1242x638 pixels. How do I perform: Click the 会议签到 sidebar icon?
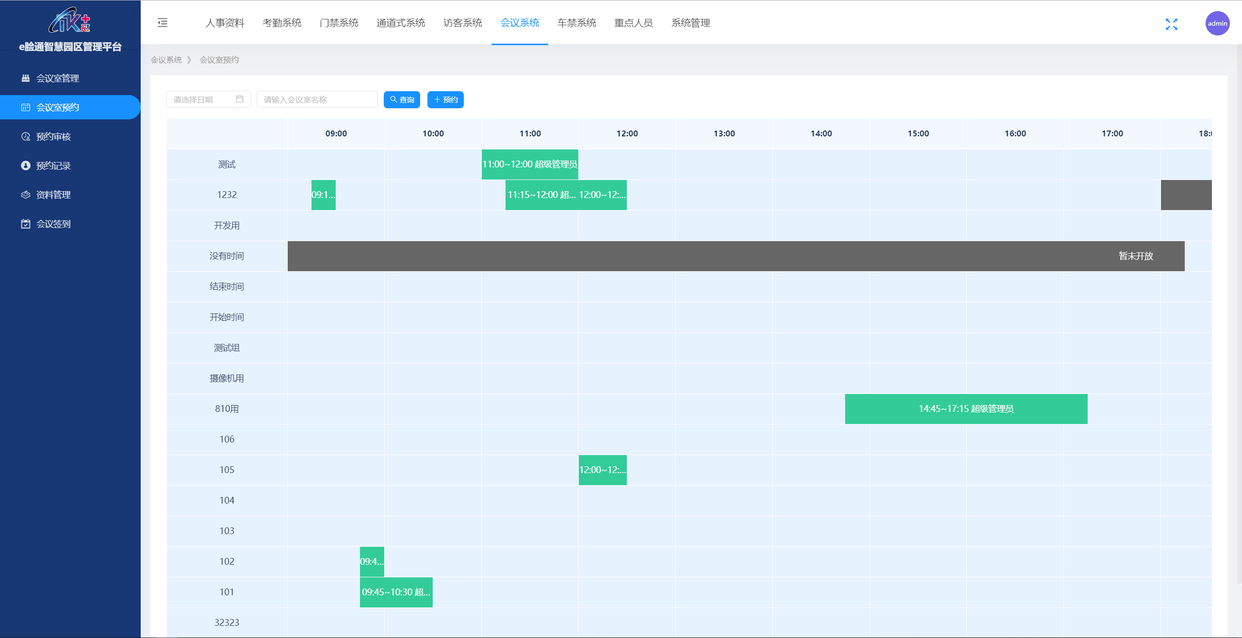(26, 224)
